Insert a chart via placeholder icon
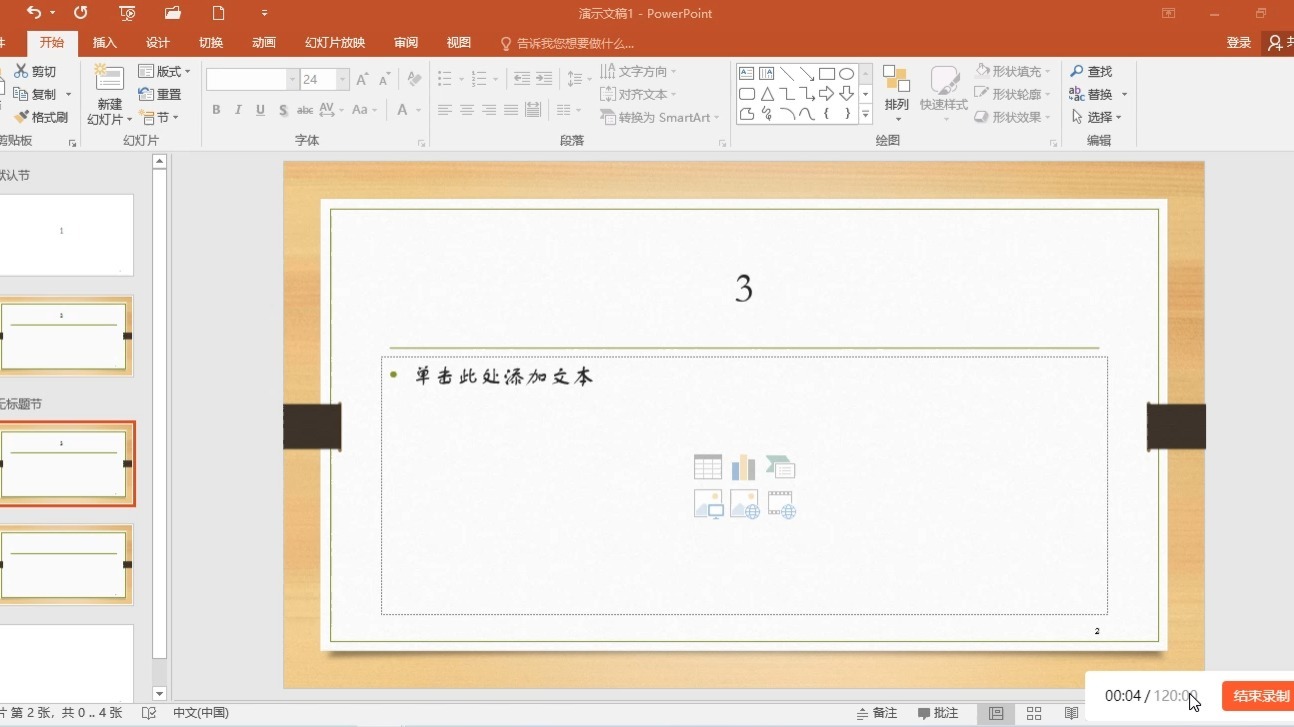The width and height of the screenshot is (1294, 727). tap(744, 467)
